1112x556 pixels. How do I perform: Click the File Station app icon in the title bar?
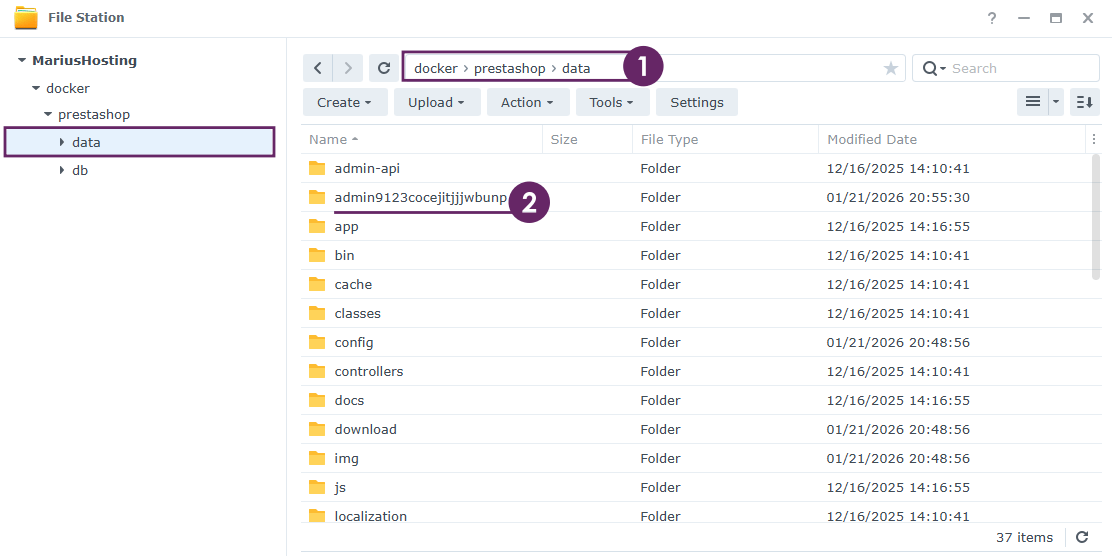pyautogui.click(x=26, y=18)
